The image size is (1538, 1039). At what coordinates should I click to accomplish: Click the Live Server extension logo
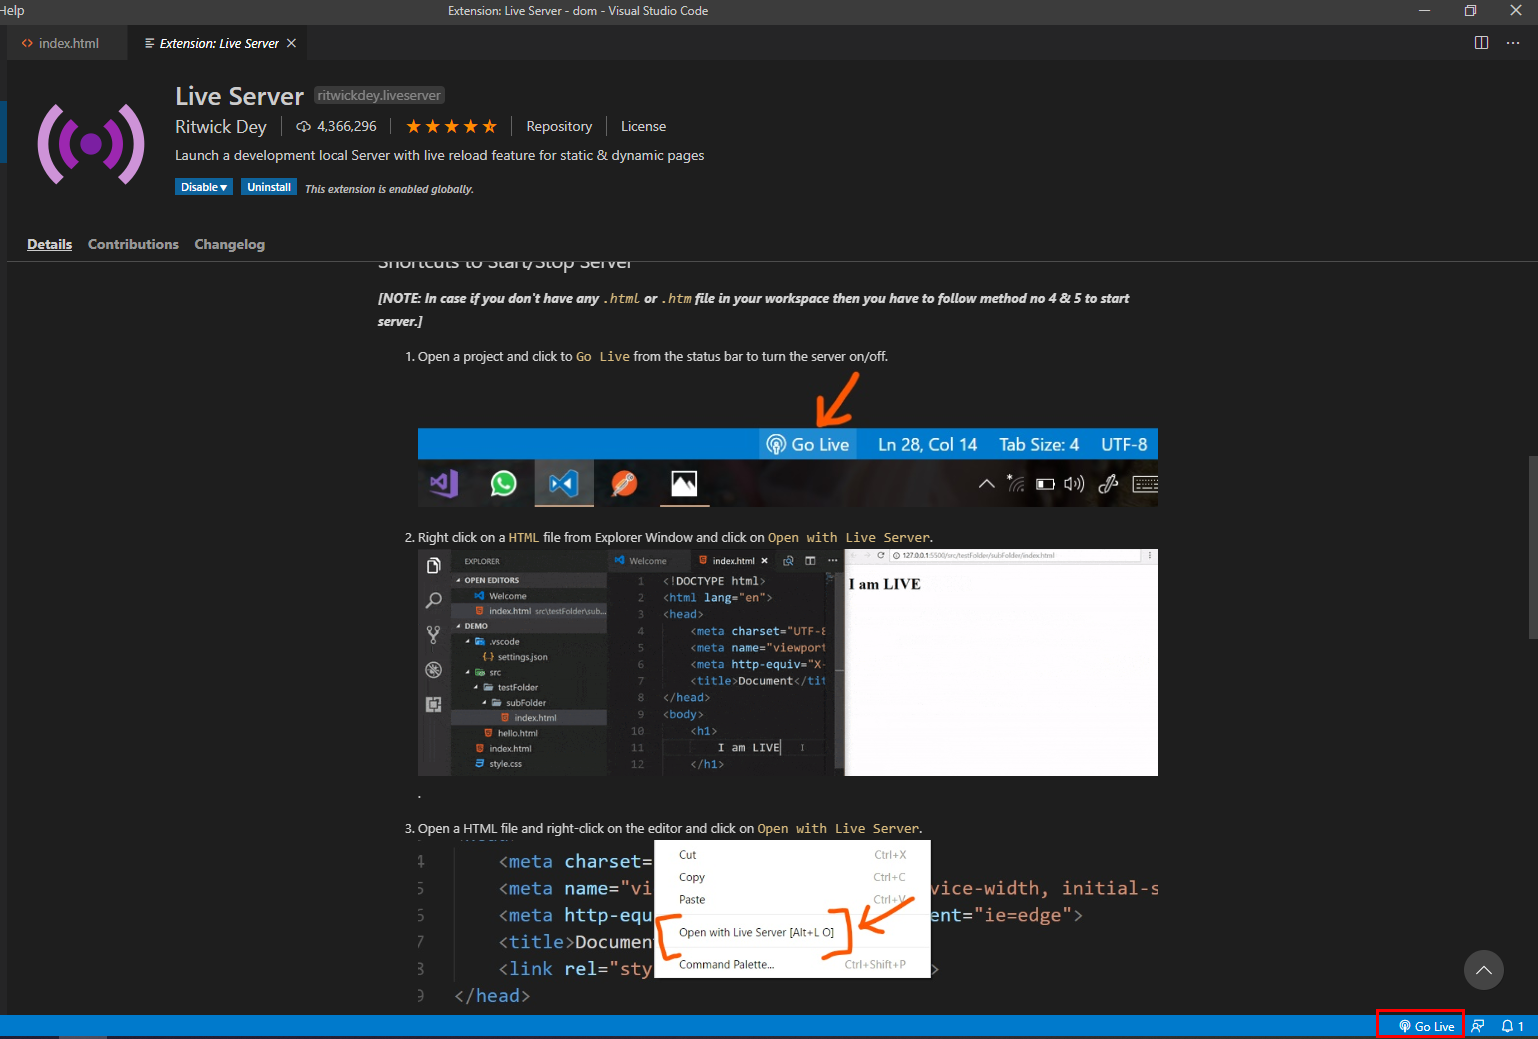point(91,144)
